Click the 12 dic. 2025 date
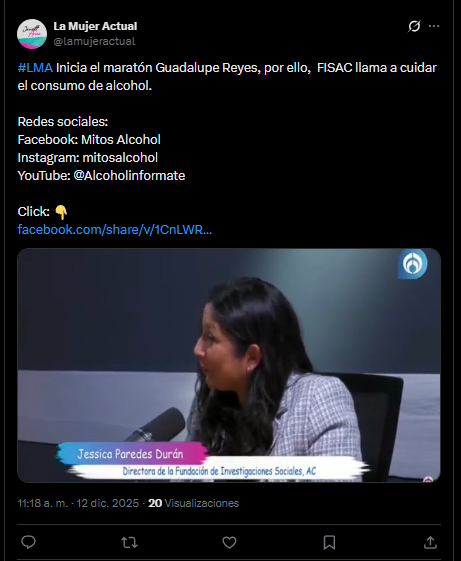Viewport: 461px width, 561px height. coord(107,503)
